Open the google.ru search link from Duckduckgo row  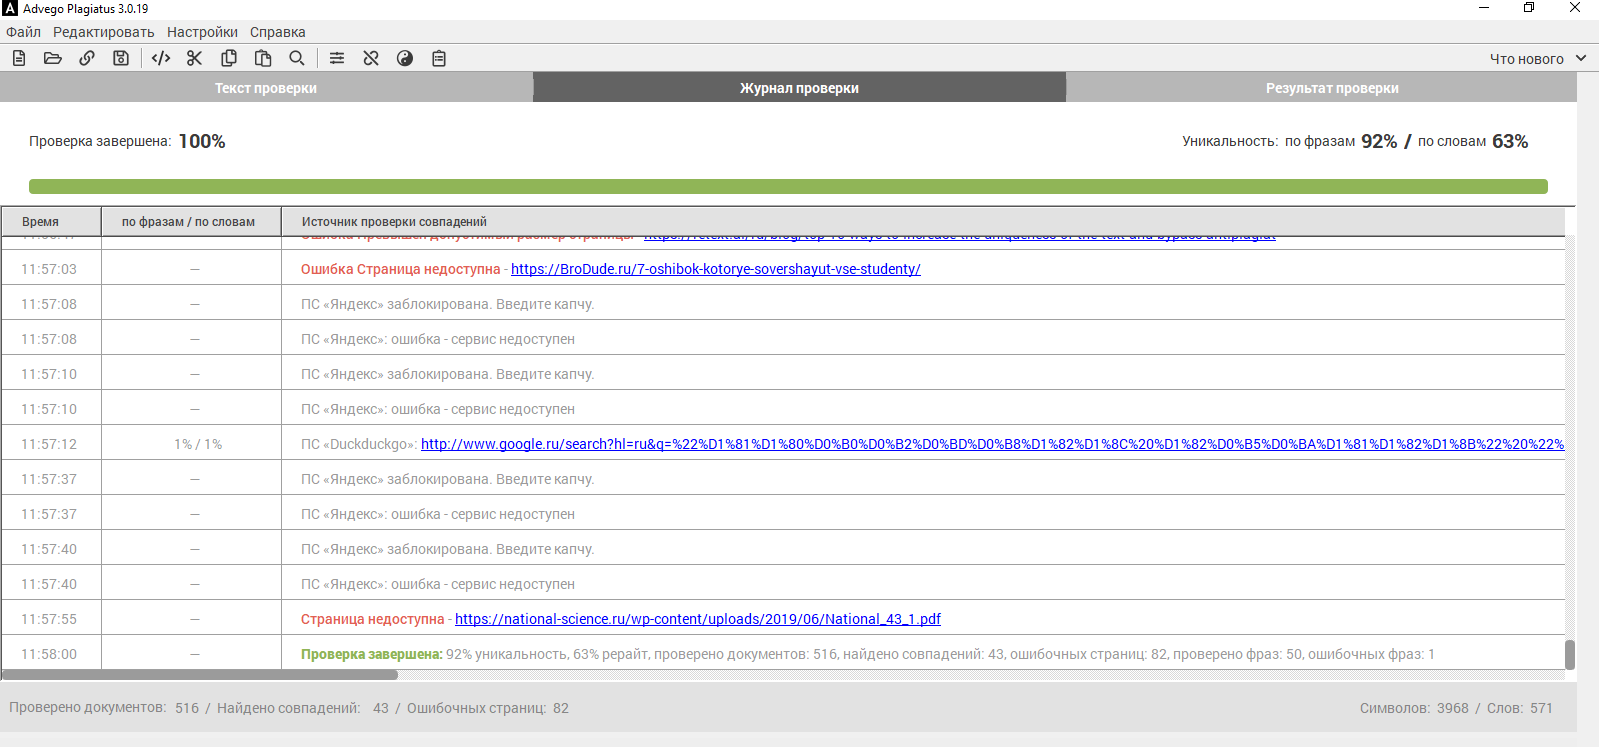pyautogui.click(x=992, y=444)
